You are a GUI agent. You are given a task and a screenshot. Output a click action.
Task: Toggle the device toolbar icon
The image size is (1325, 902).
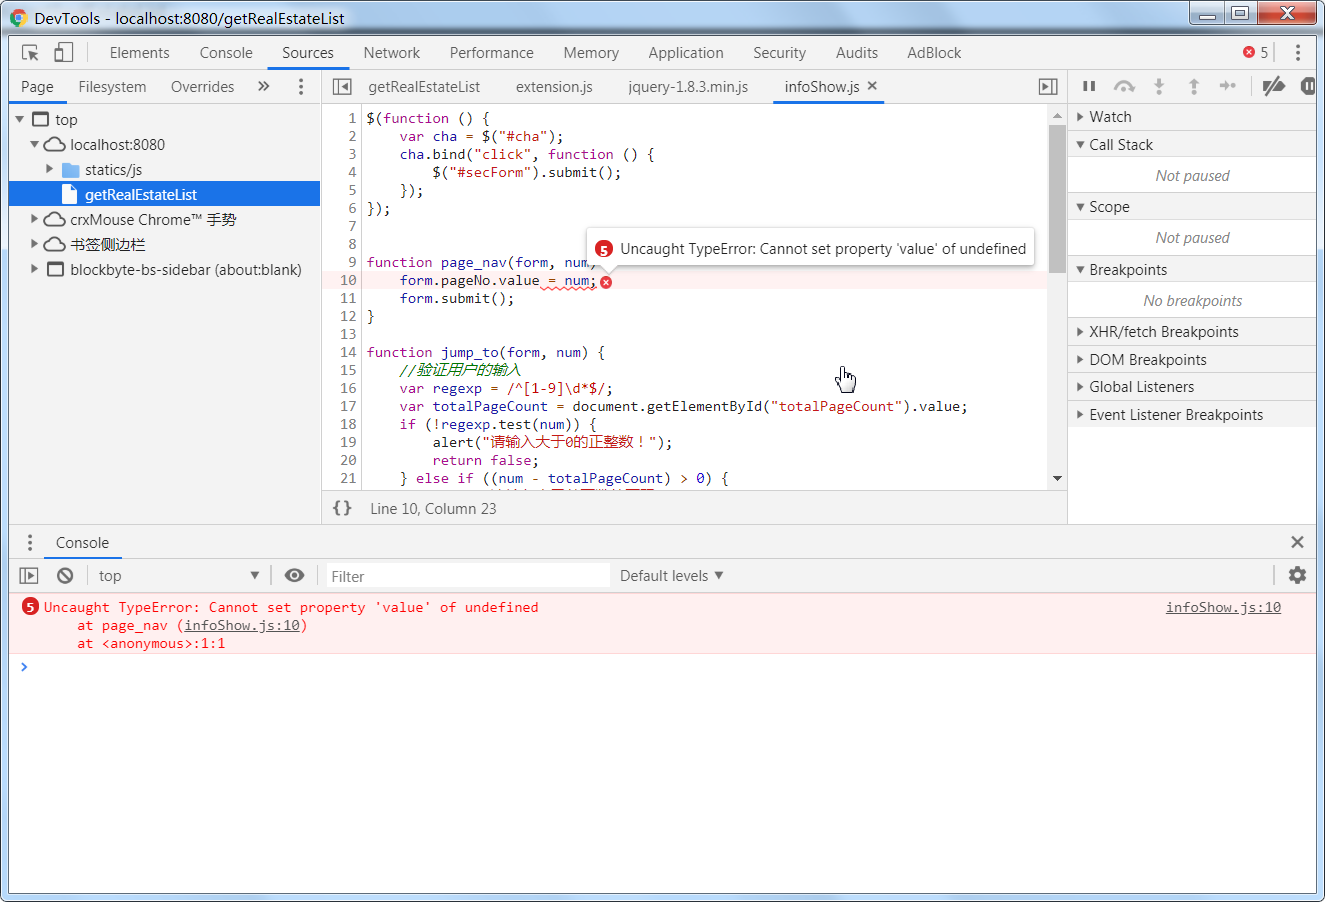coord(63,53)
